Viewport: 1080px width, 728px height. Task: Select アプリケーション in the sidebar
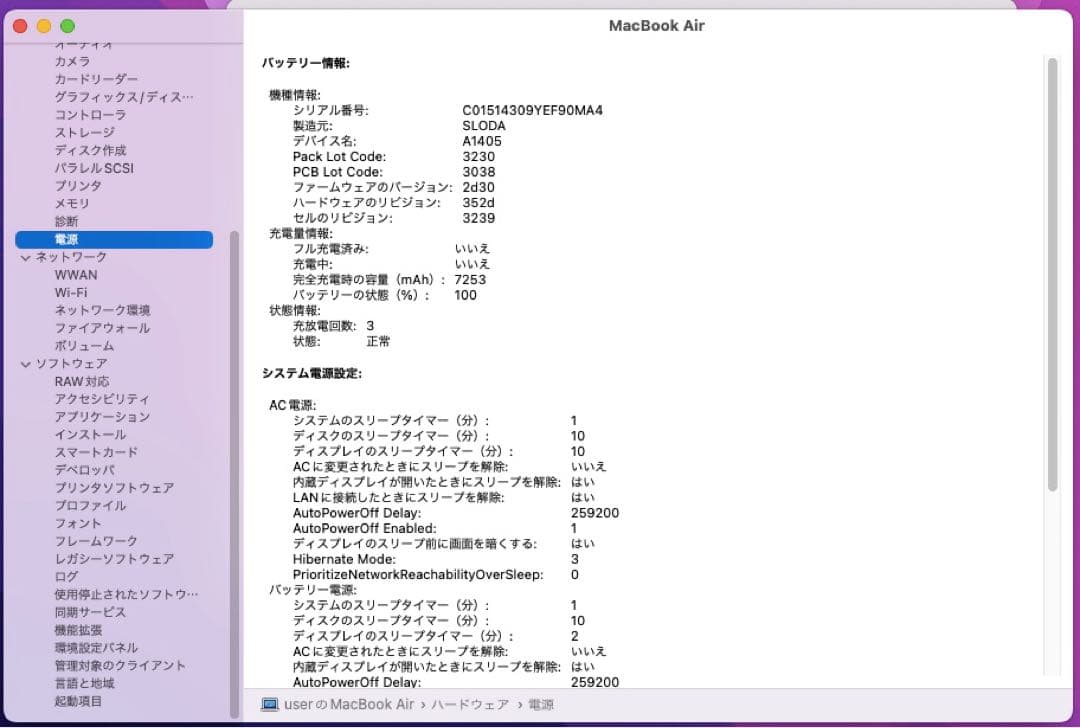(x=102, y=417)
